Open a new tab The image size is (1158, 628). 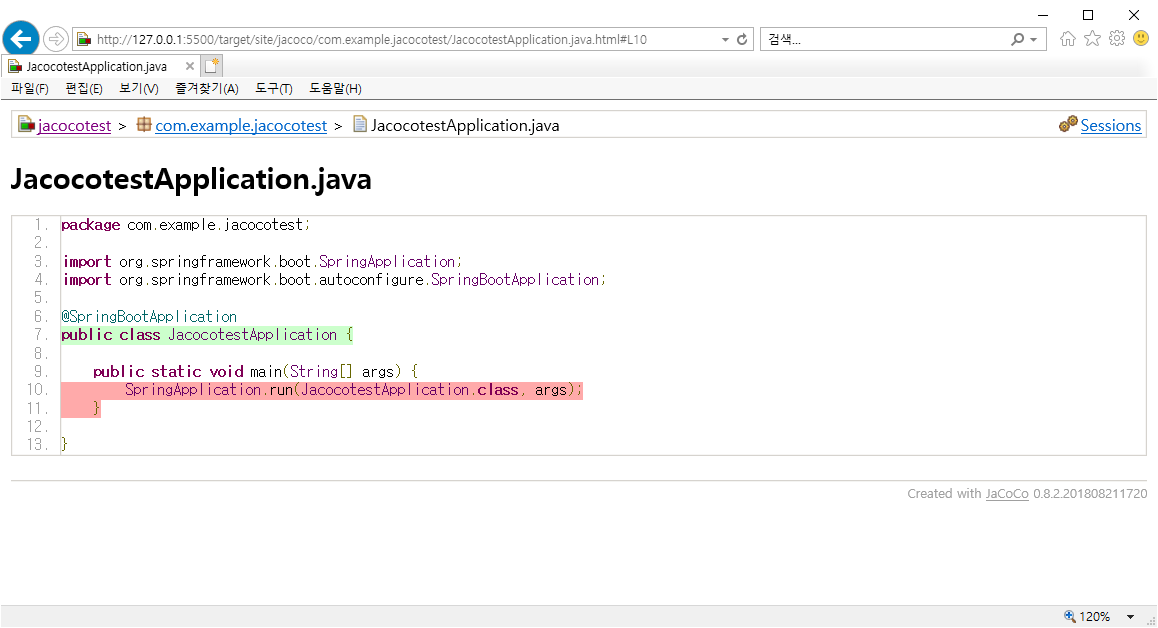coord(211,66)
